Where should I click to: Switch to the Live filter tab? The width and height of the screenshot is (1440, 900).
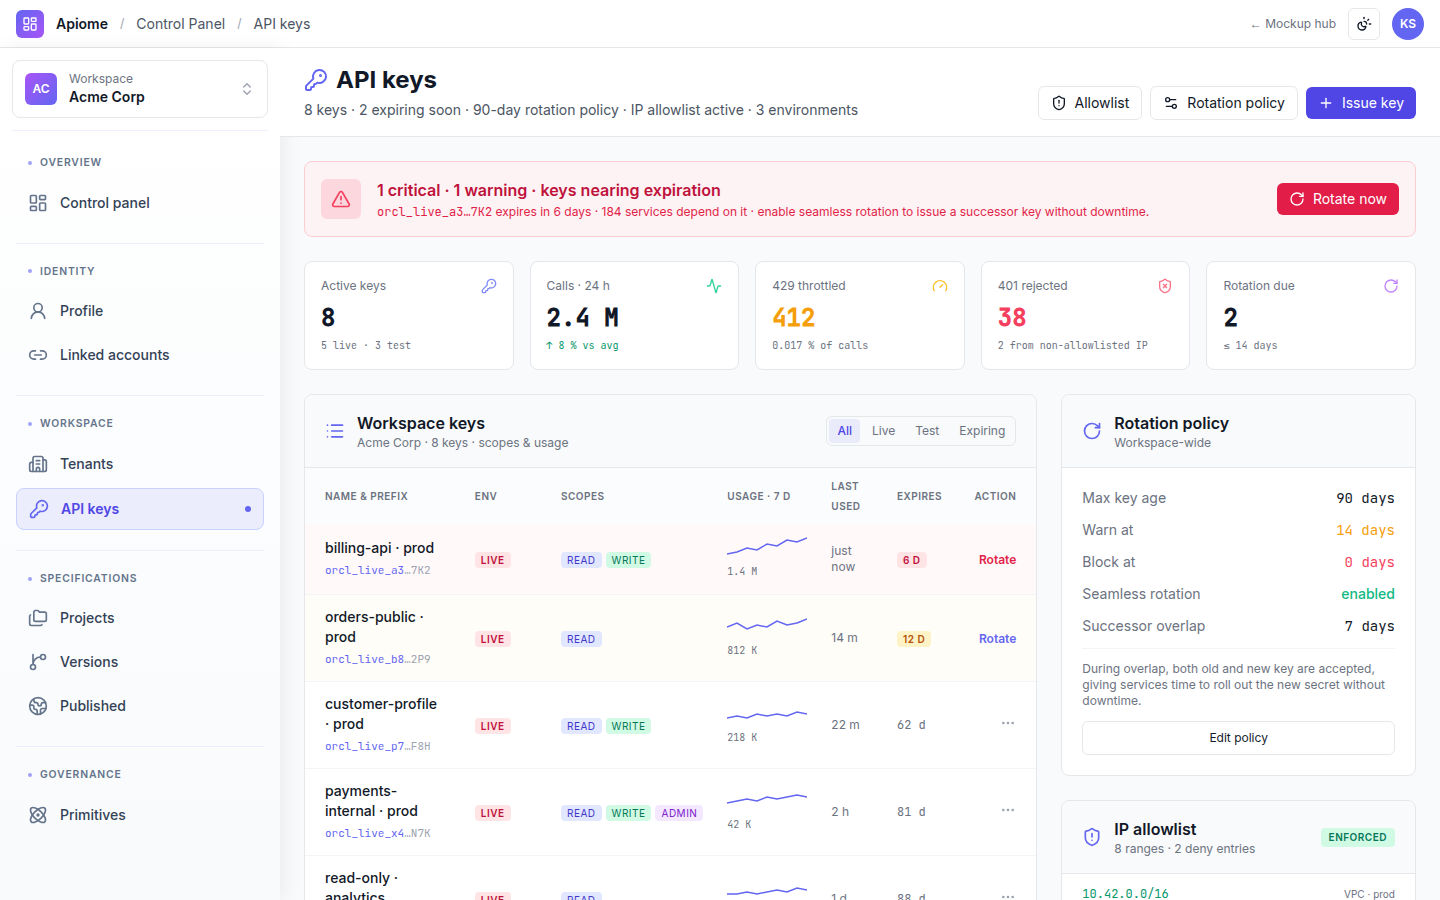[x=884, y=431]
